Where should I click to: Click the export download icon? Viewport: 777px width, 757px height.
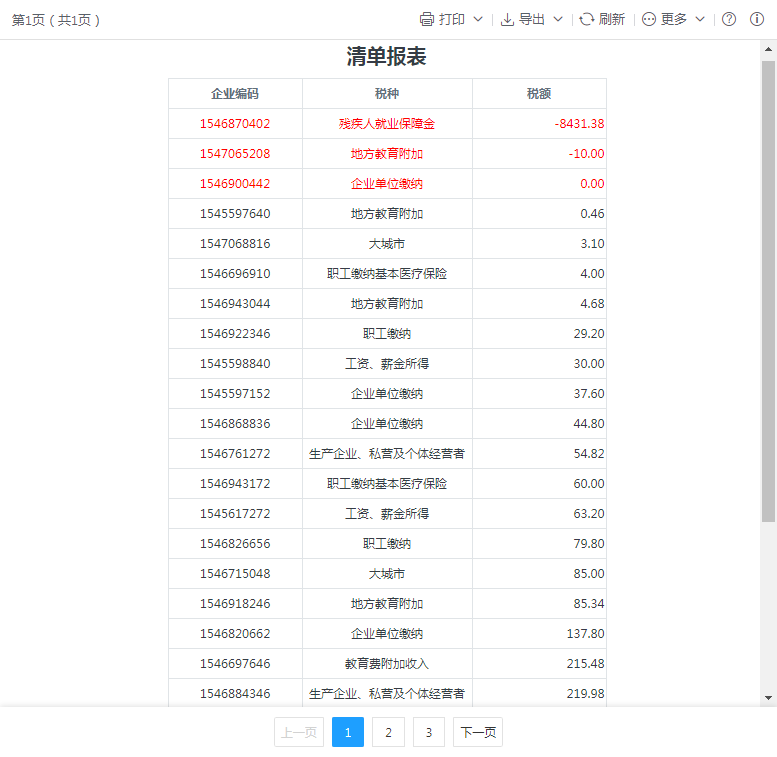pos(507,19)
